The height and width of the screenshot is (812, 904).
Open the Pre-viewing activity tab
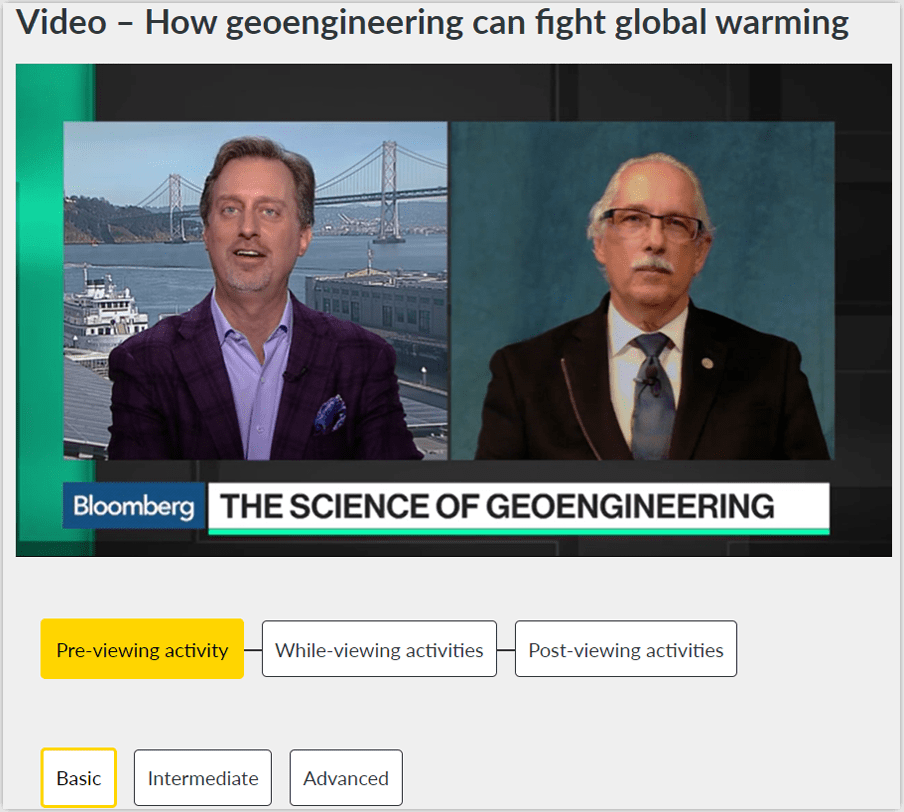[x=142, y=649]
